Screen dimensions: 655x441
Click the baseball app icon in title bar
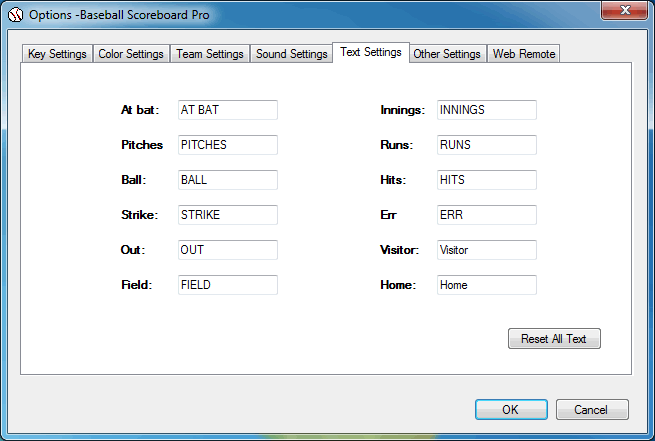tap(16, 15)
